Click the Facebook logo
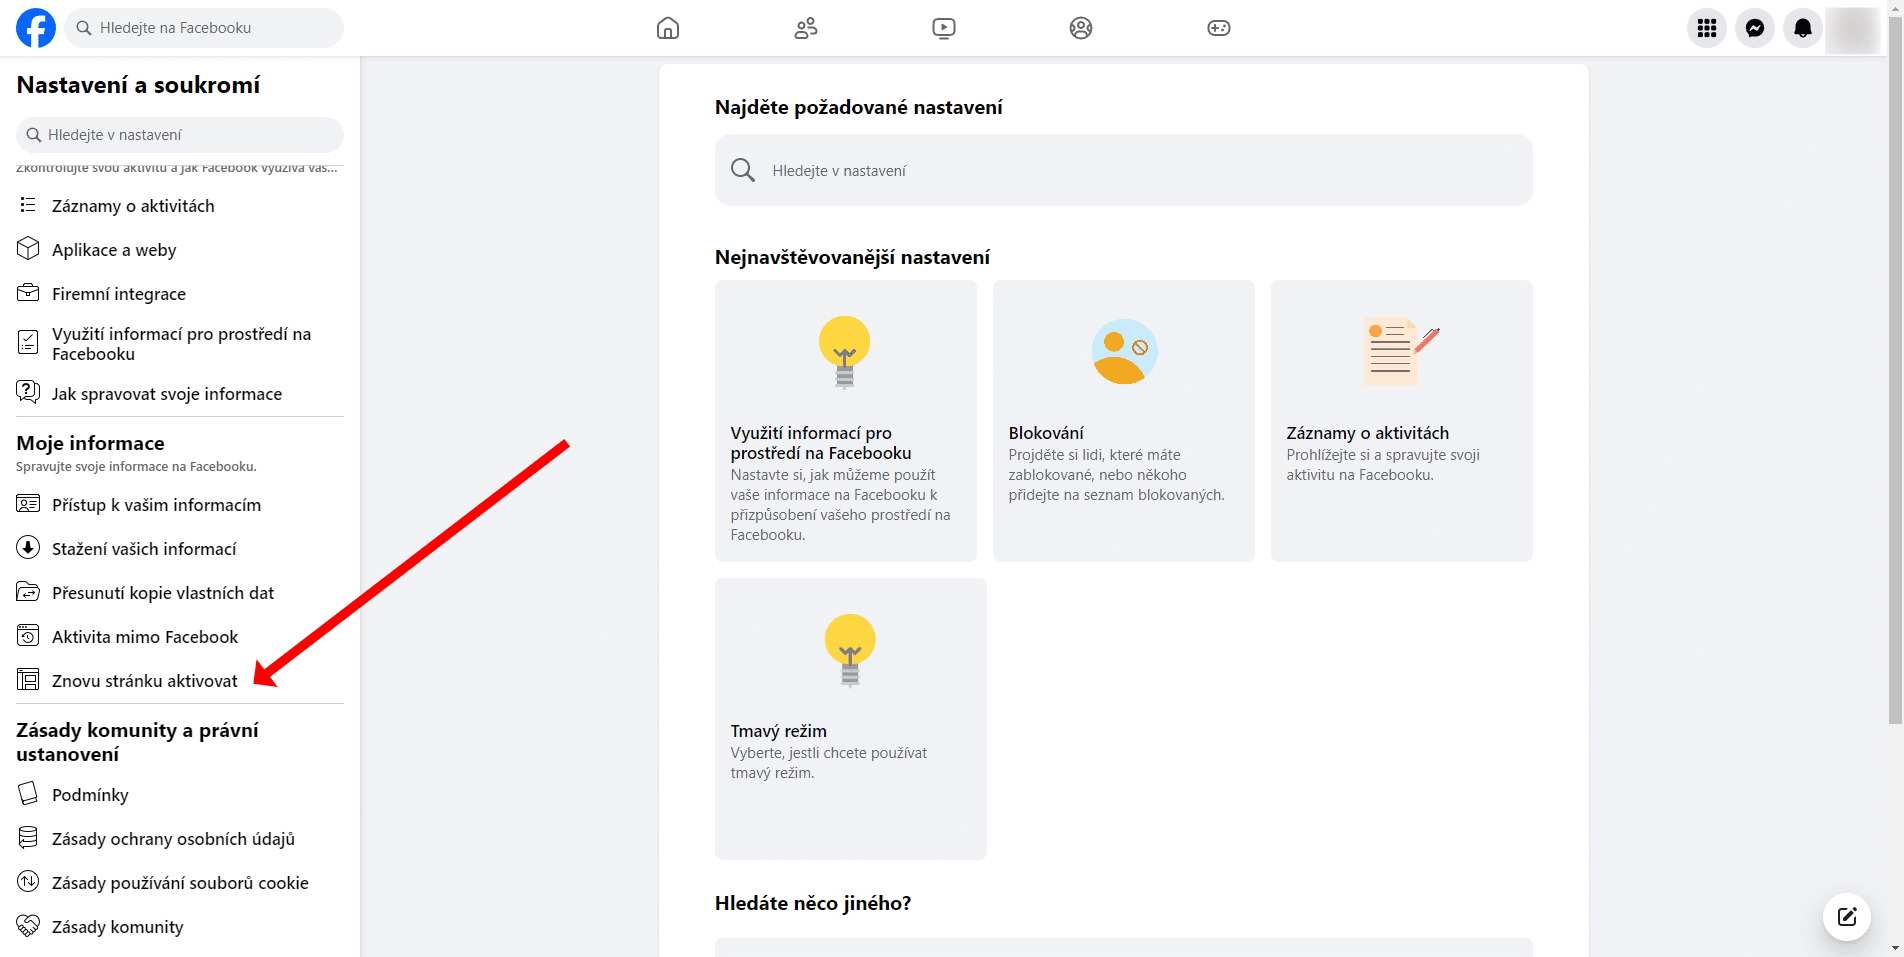 (35, 27)
